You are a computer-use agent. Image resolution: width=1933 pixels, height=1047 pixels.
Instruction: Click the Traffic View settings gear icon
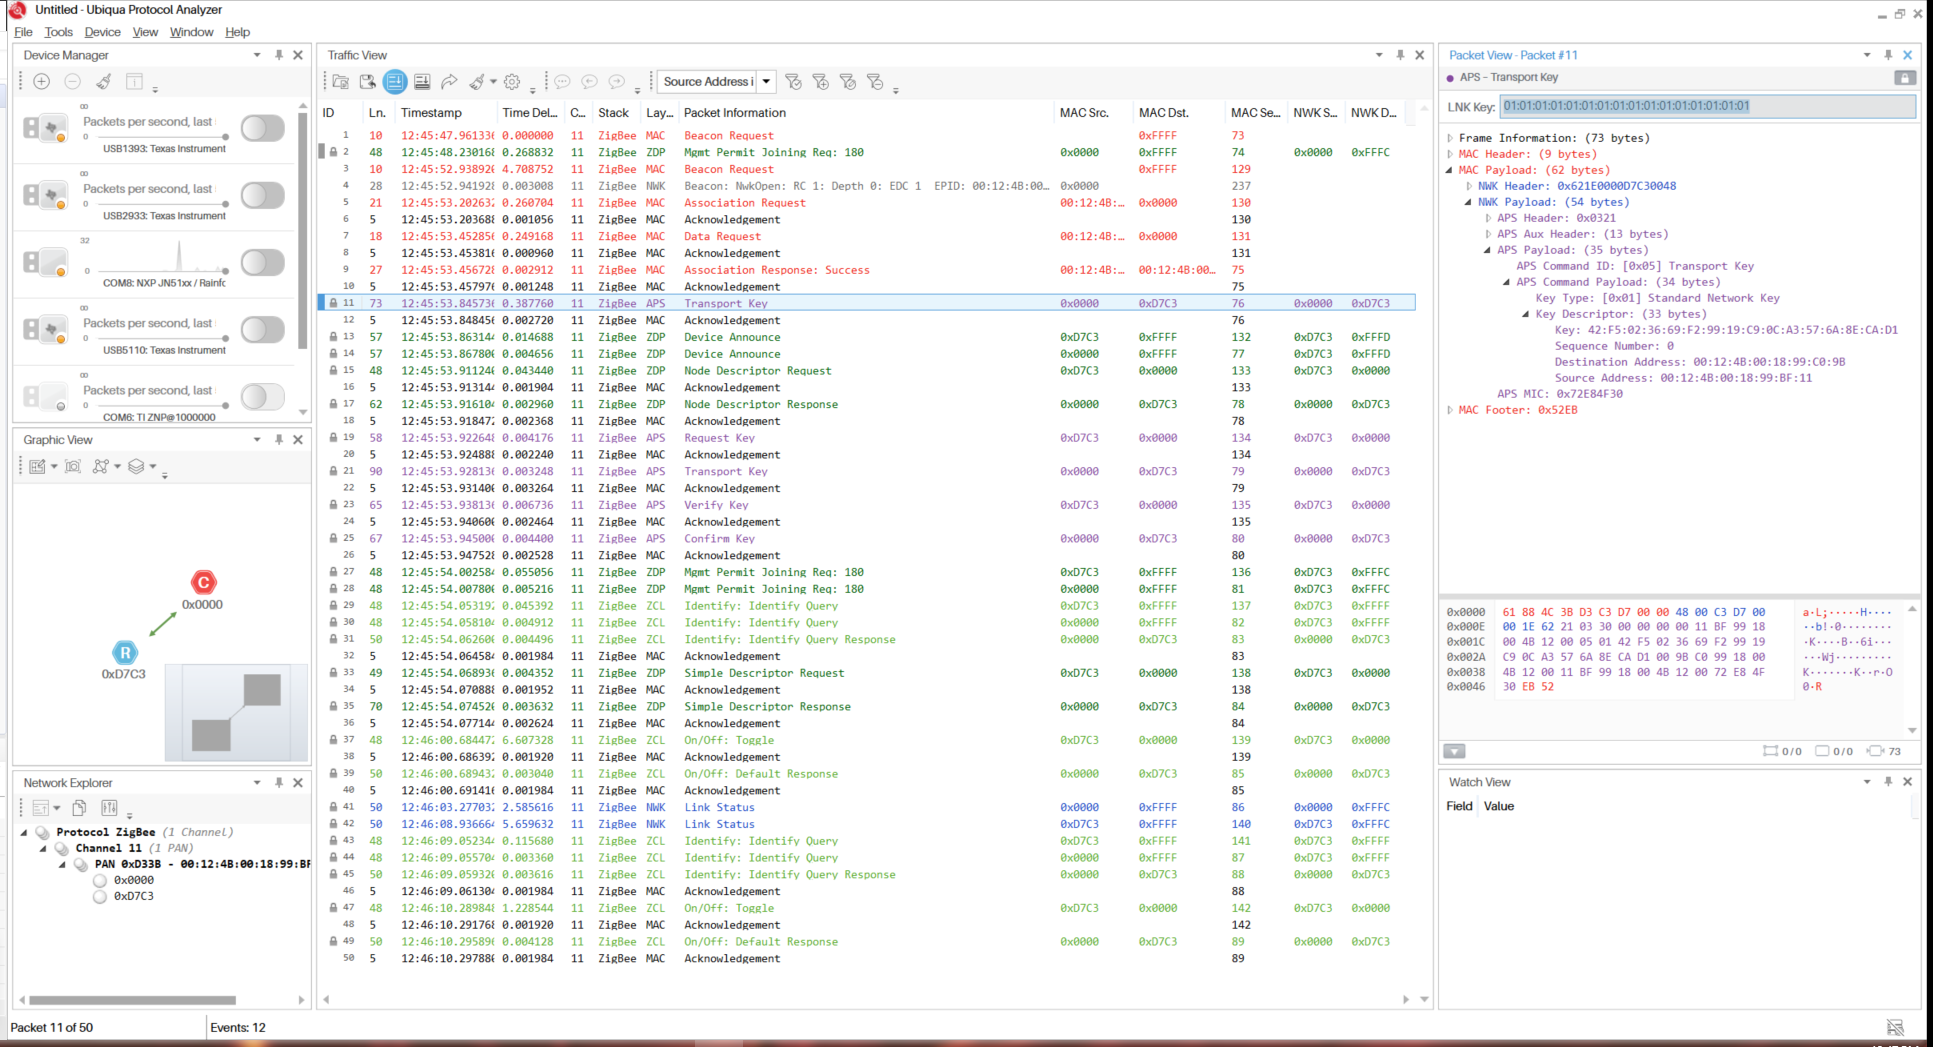[x=512, y=82]
